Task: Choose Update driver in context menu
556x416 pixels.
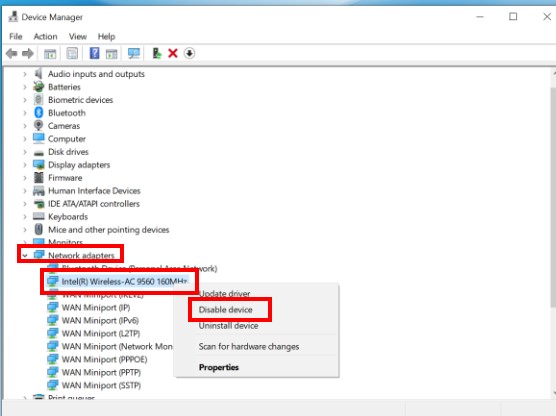Action: click(x=224, y=294)
